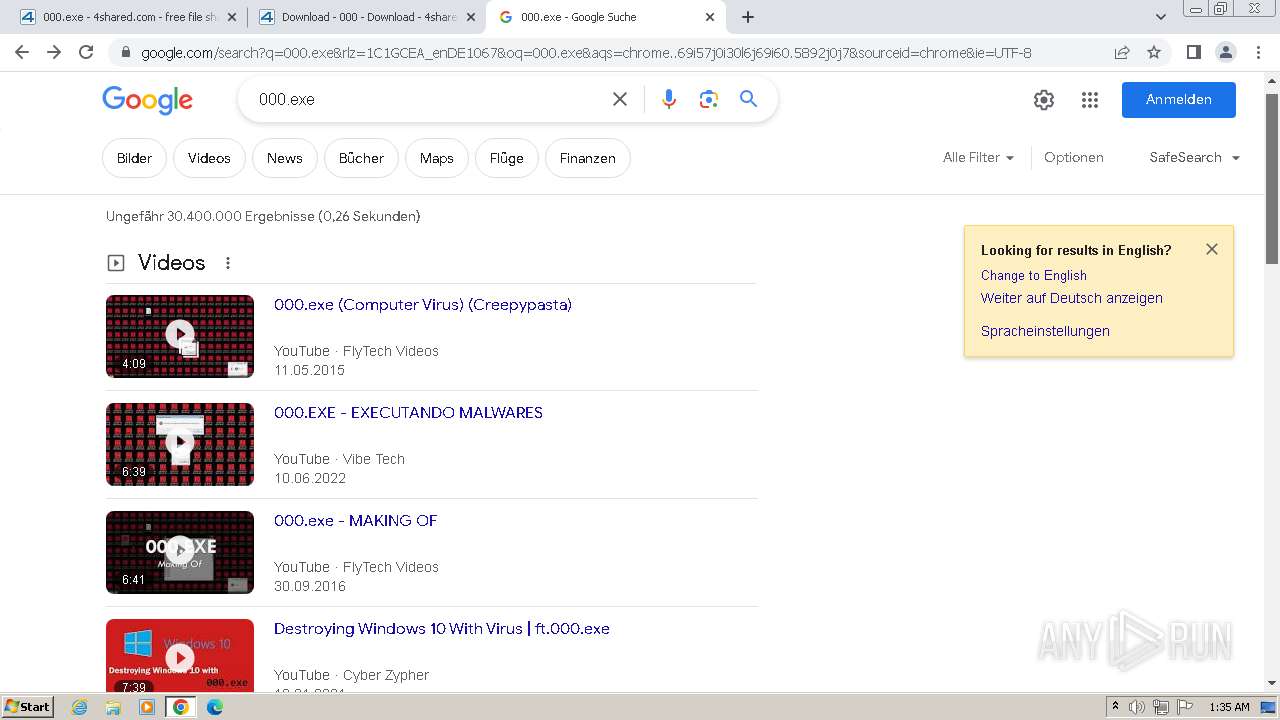Close the Download - 000 tab

click(471, 17)
